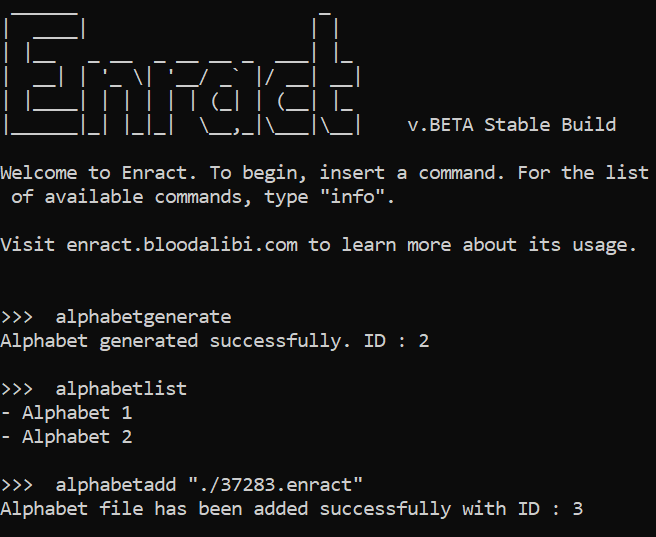Click the ID : 2 output value

[x=396, y=341]
